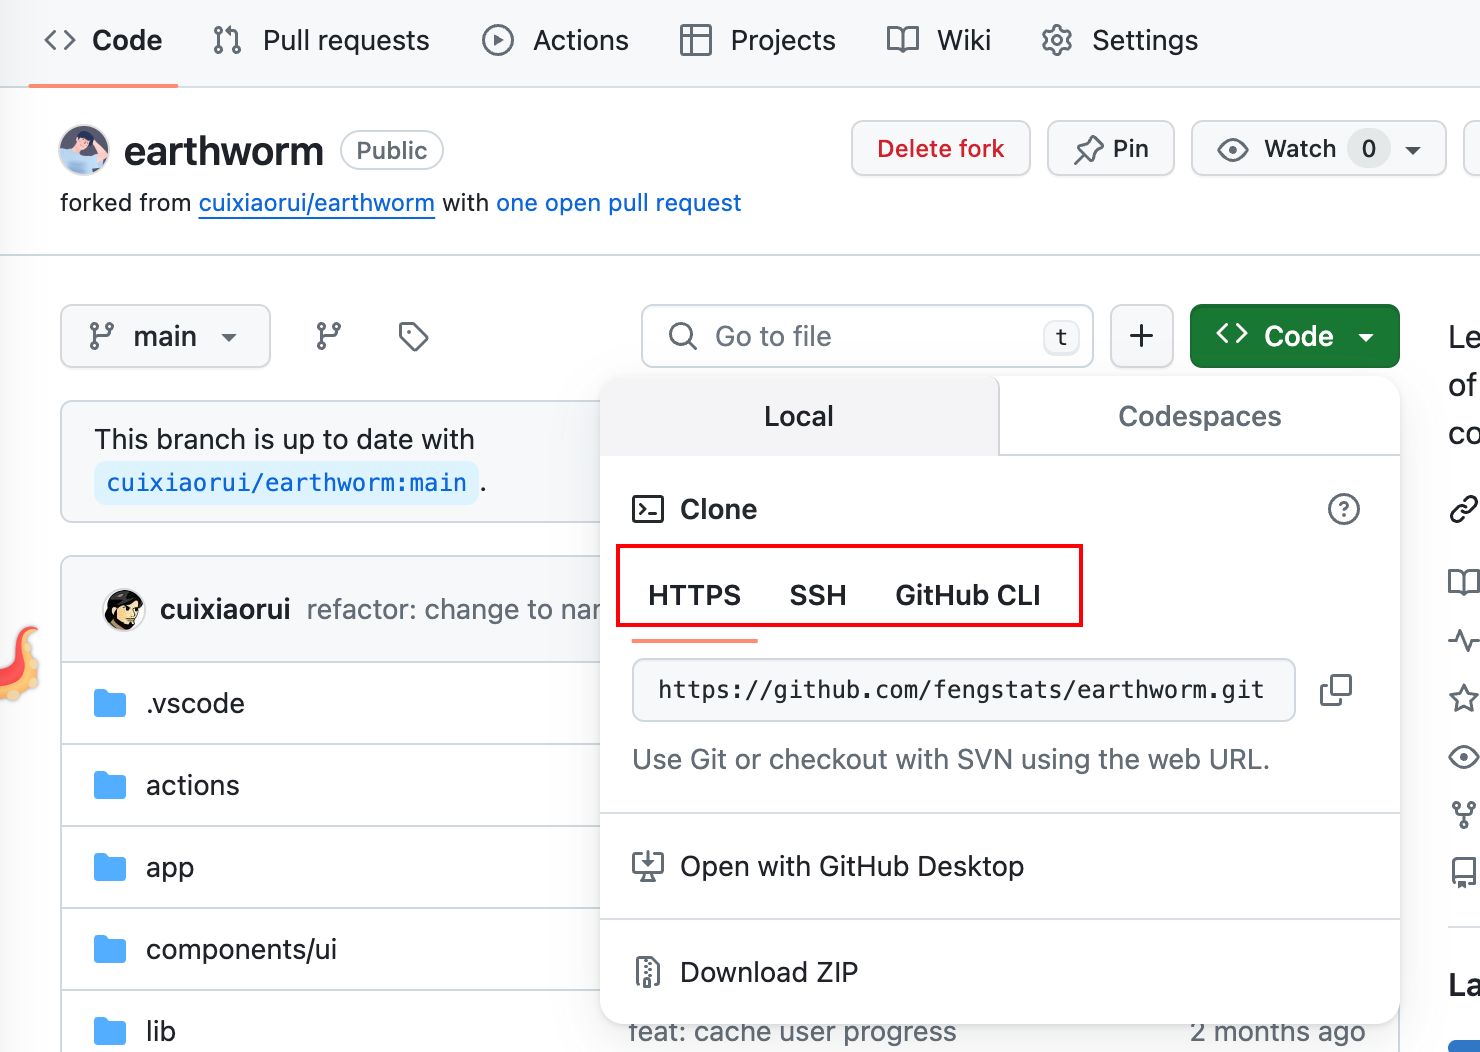Screen dimensions: 1480x1052
Task: Pin the earthworm repository
Action: point(1110,149)
